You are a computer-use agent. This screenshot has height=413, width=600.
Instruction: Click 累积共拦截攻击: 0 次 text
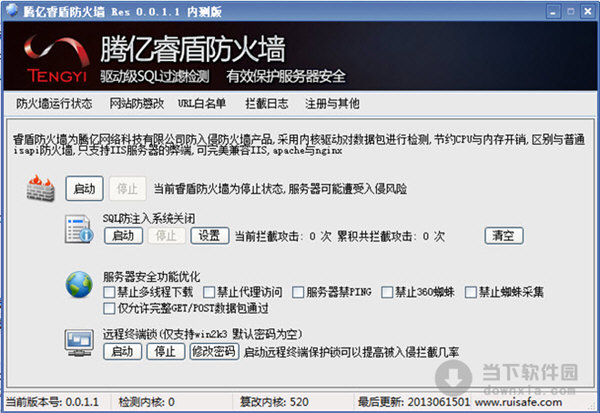[x=391, y=236]
